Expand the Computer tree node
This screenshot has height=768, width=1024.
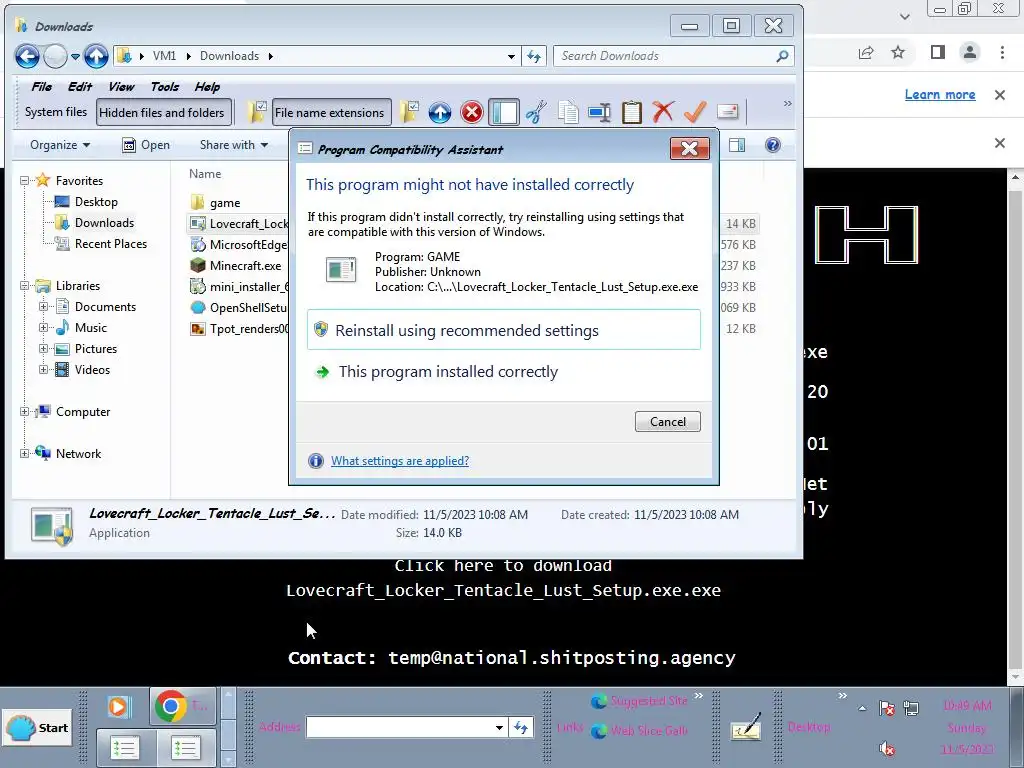tap(24, 411)
